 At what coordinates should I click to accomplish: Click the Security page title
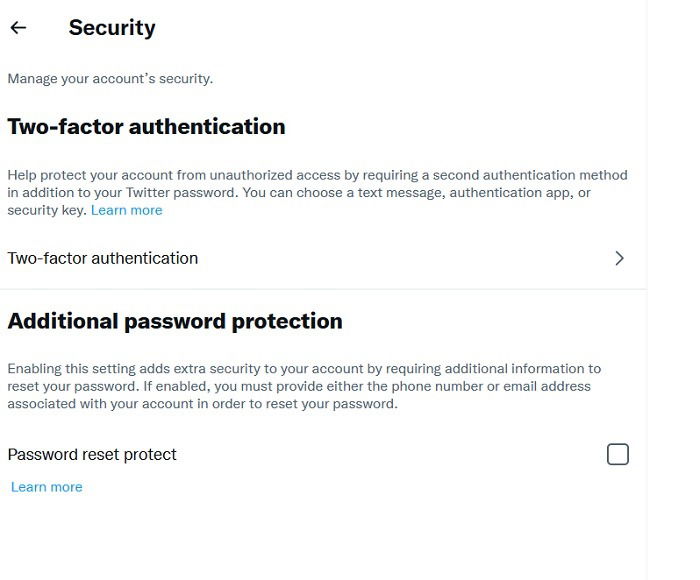(x=112, y=28)
